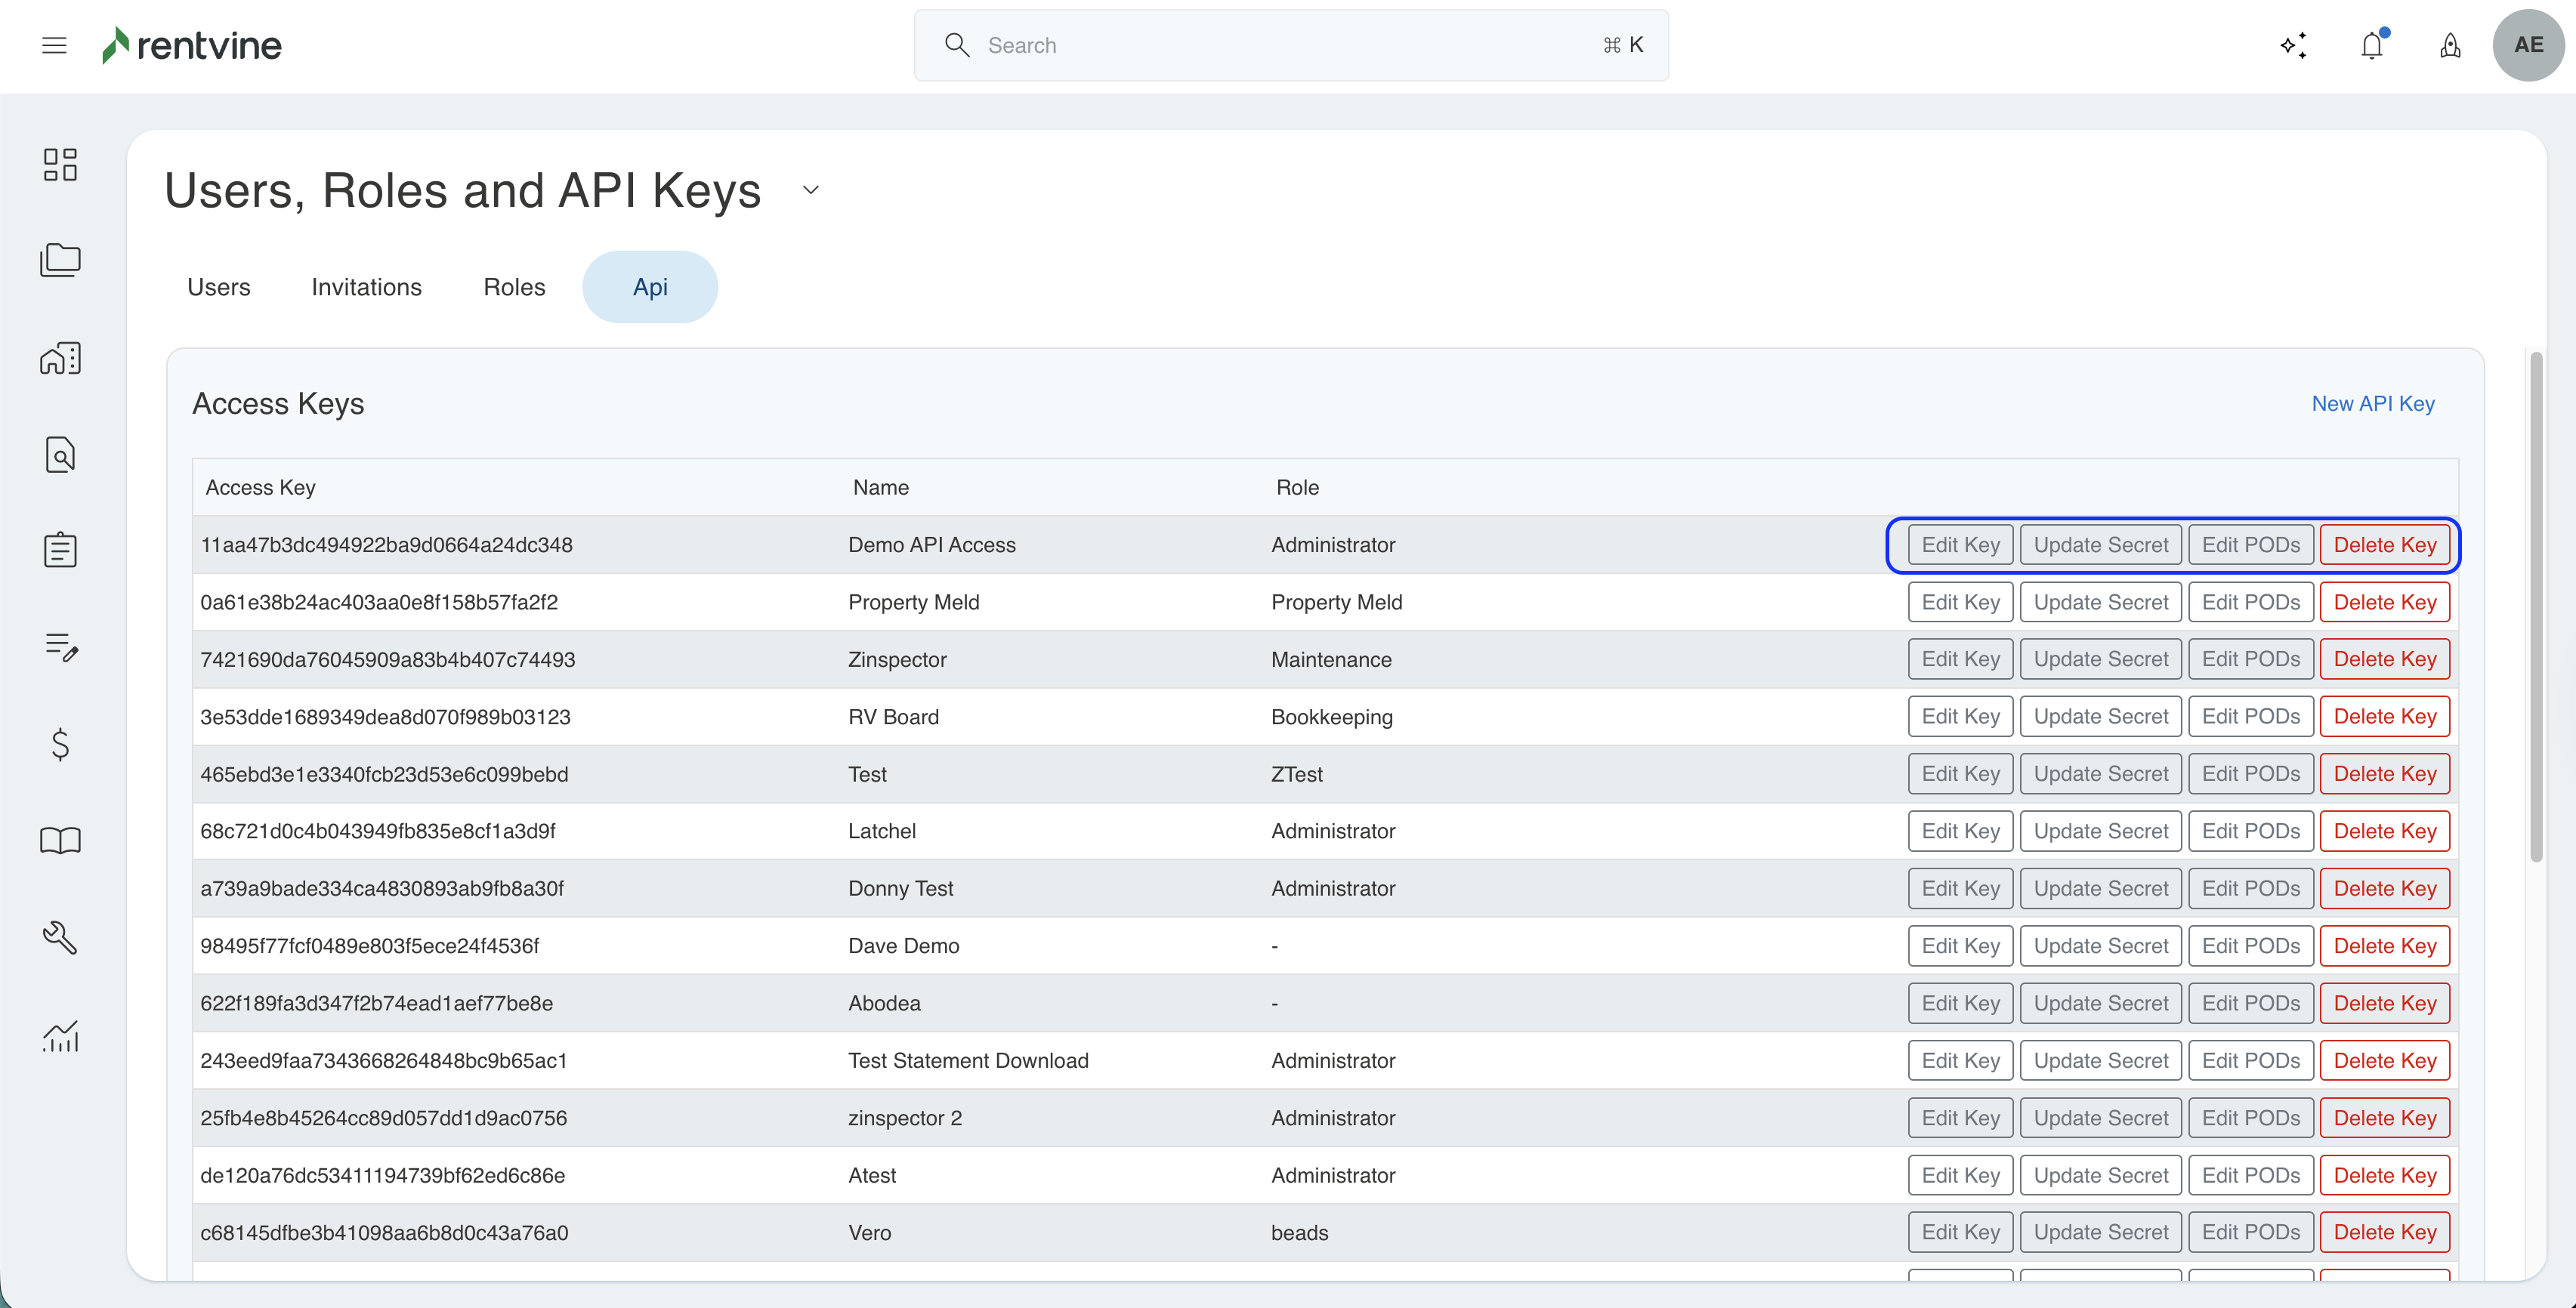Focus the Search input field
Image resolution: width=2576 pixels, height=1308 pixels.
coord(1290,45)
